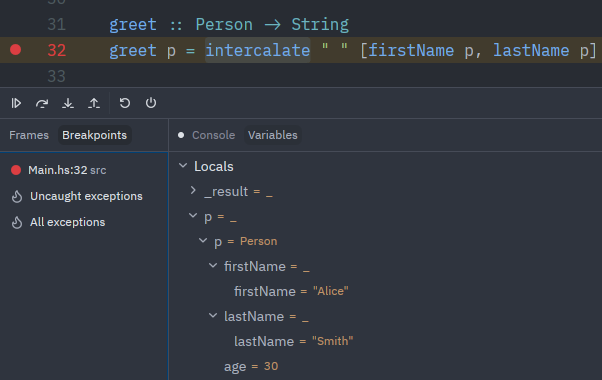The height and width of the screenshot is (380, 602).
Task: Toggle Main.hs:32 breakpoint in list
Action: tap(16, 170)
